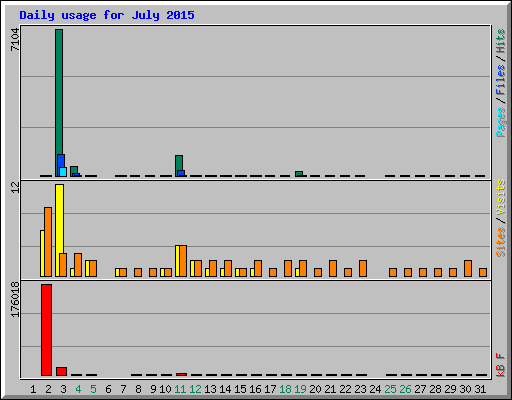512x400 pixels.
Task: Click the cyan "Pages" legend word
Action: click(x=501, y=122)
